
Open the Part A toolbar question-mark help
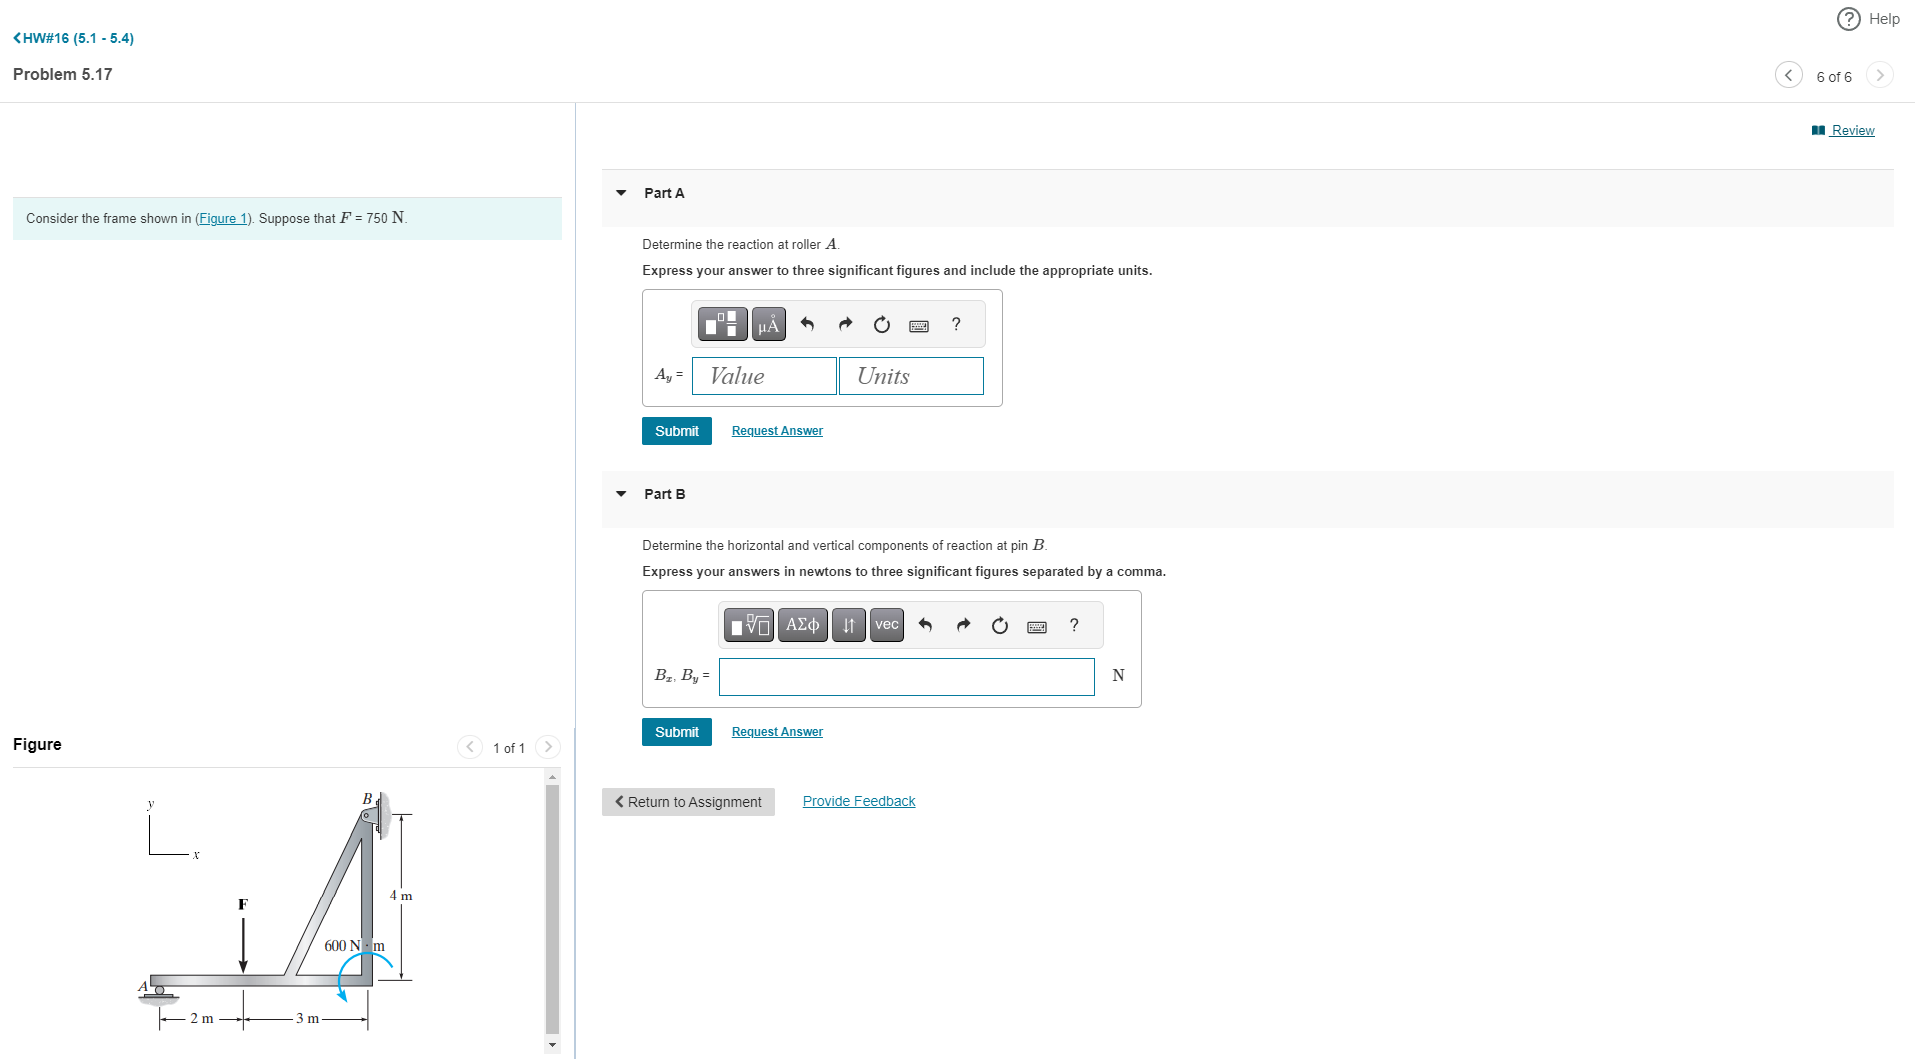956,324
